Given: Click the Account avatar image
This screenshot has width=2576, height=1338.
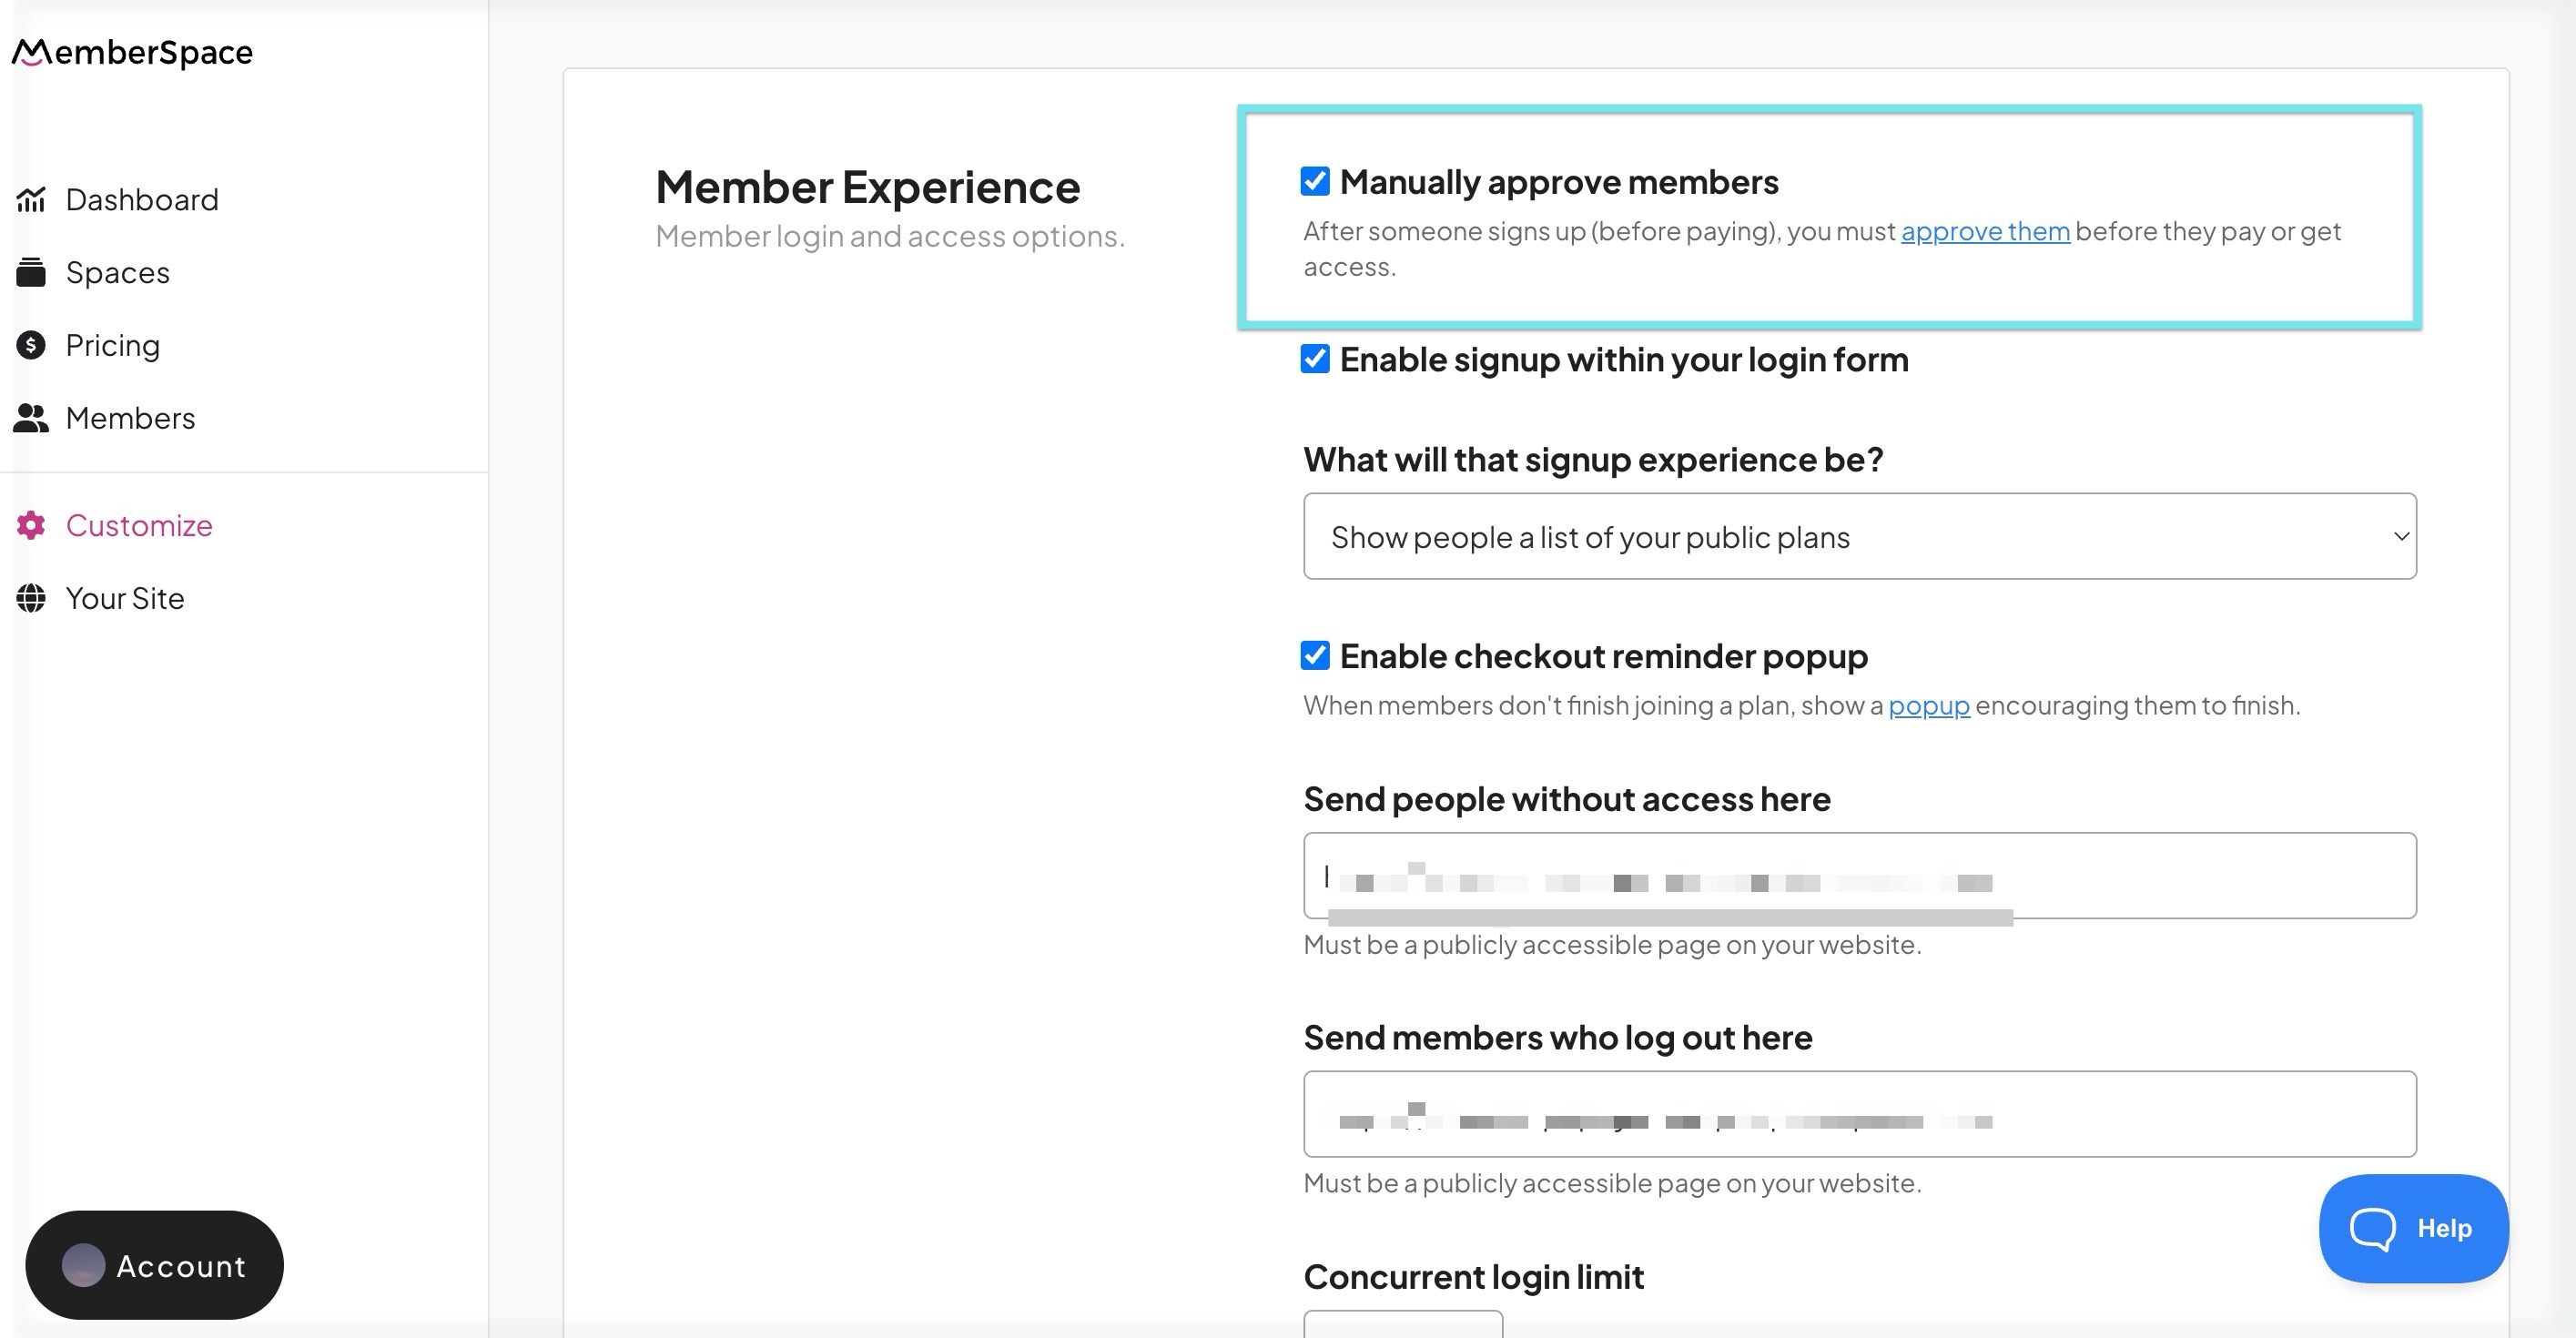Looking at the screenshot, I should [x=83, y=1265].
